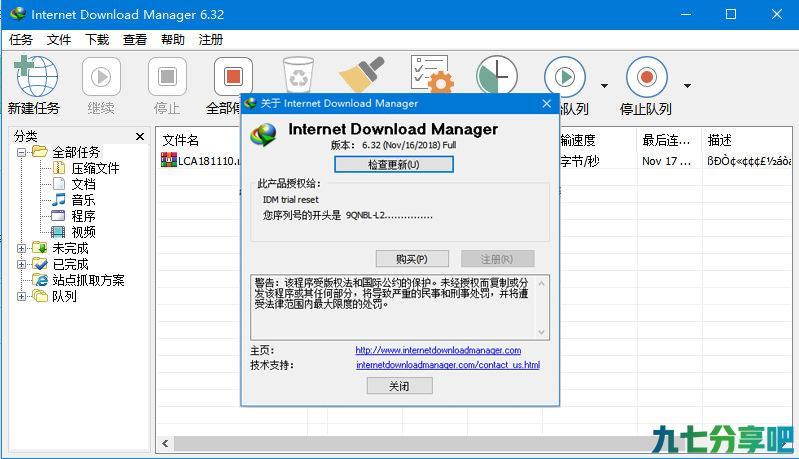Click the 站点抓取方案 browser icon
799x459 pixels.
coord(40,280)
